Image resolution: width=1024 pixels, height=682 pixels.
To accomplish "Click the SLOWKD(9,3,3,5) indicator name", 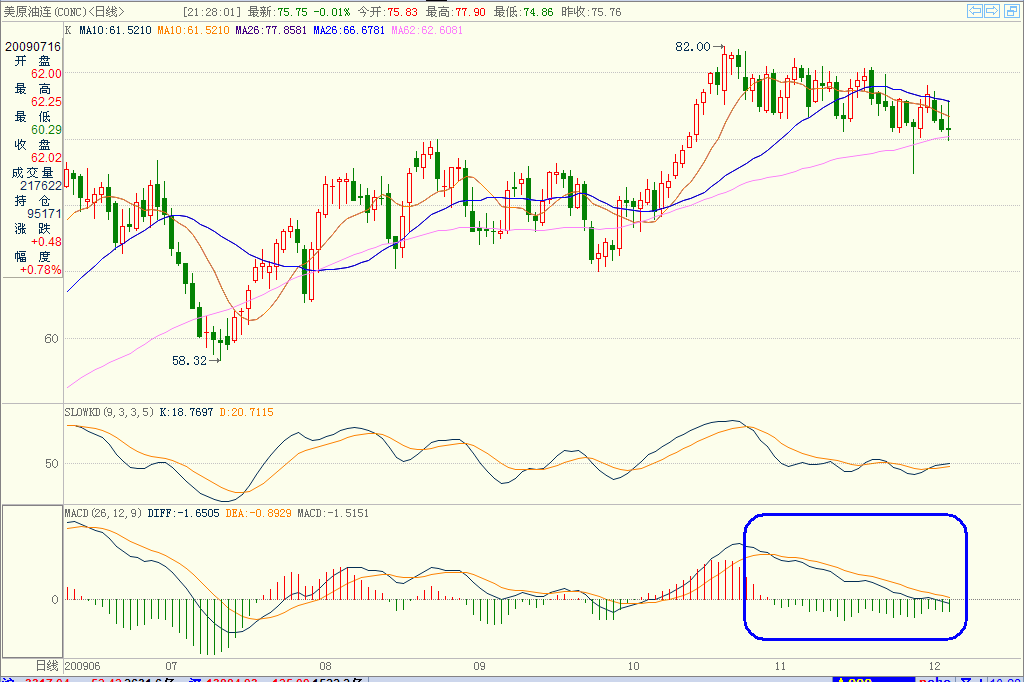I will (x=109, y=412).
